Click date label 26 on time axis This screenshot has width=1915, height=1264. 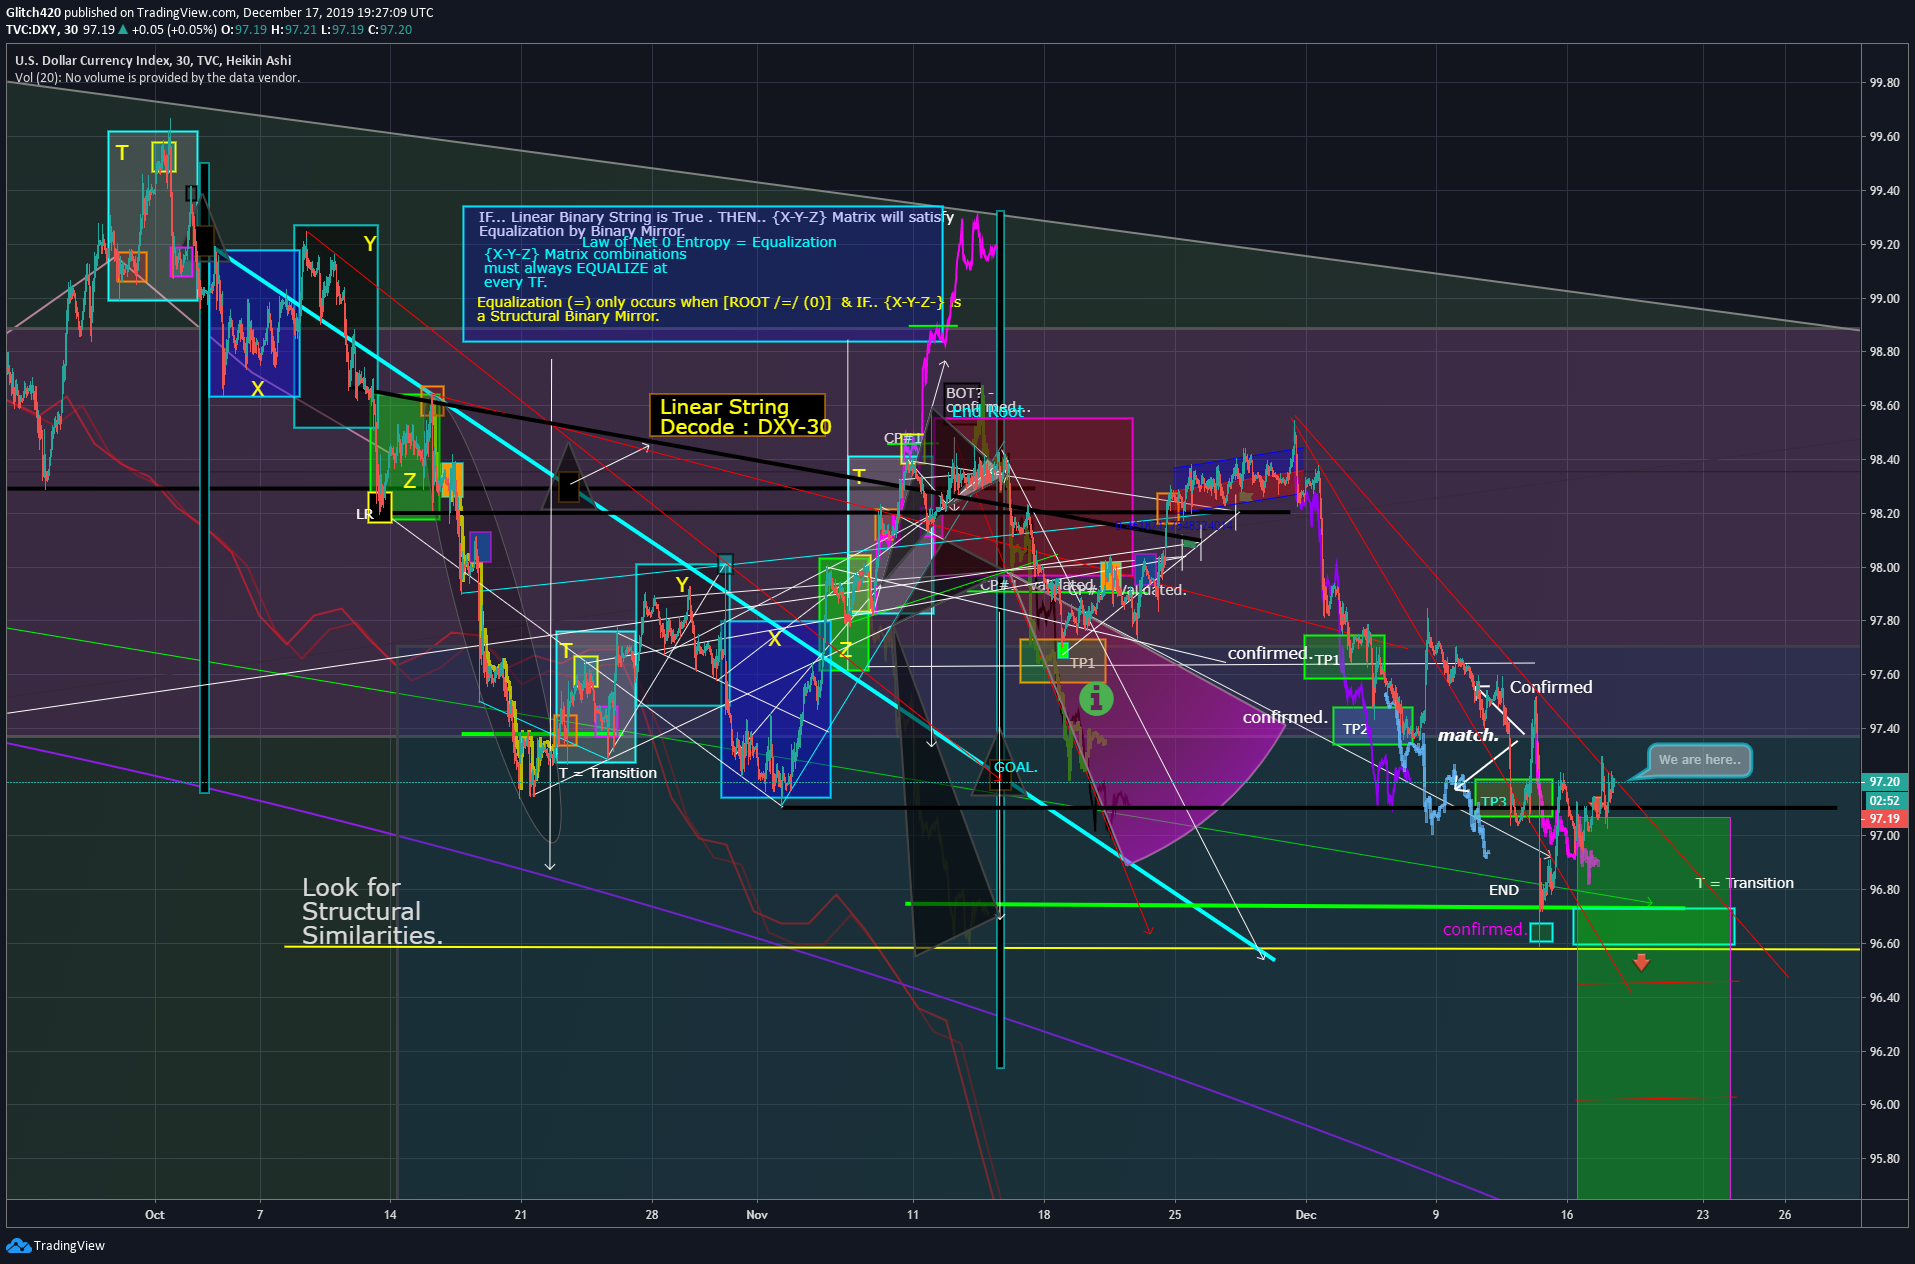(x=1785, y=1215)
